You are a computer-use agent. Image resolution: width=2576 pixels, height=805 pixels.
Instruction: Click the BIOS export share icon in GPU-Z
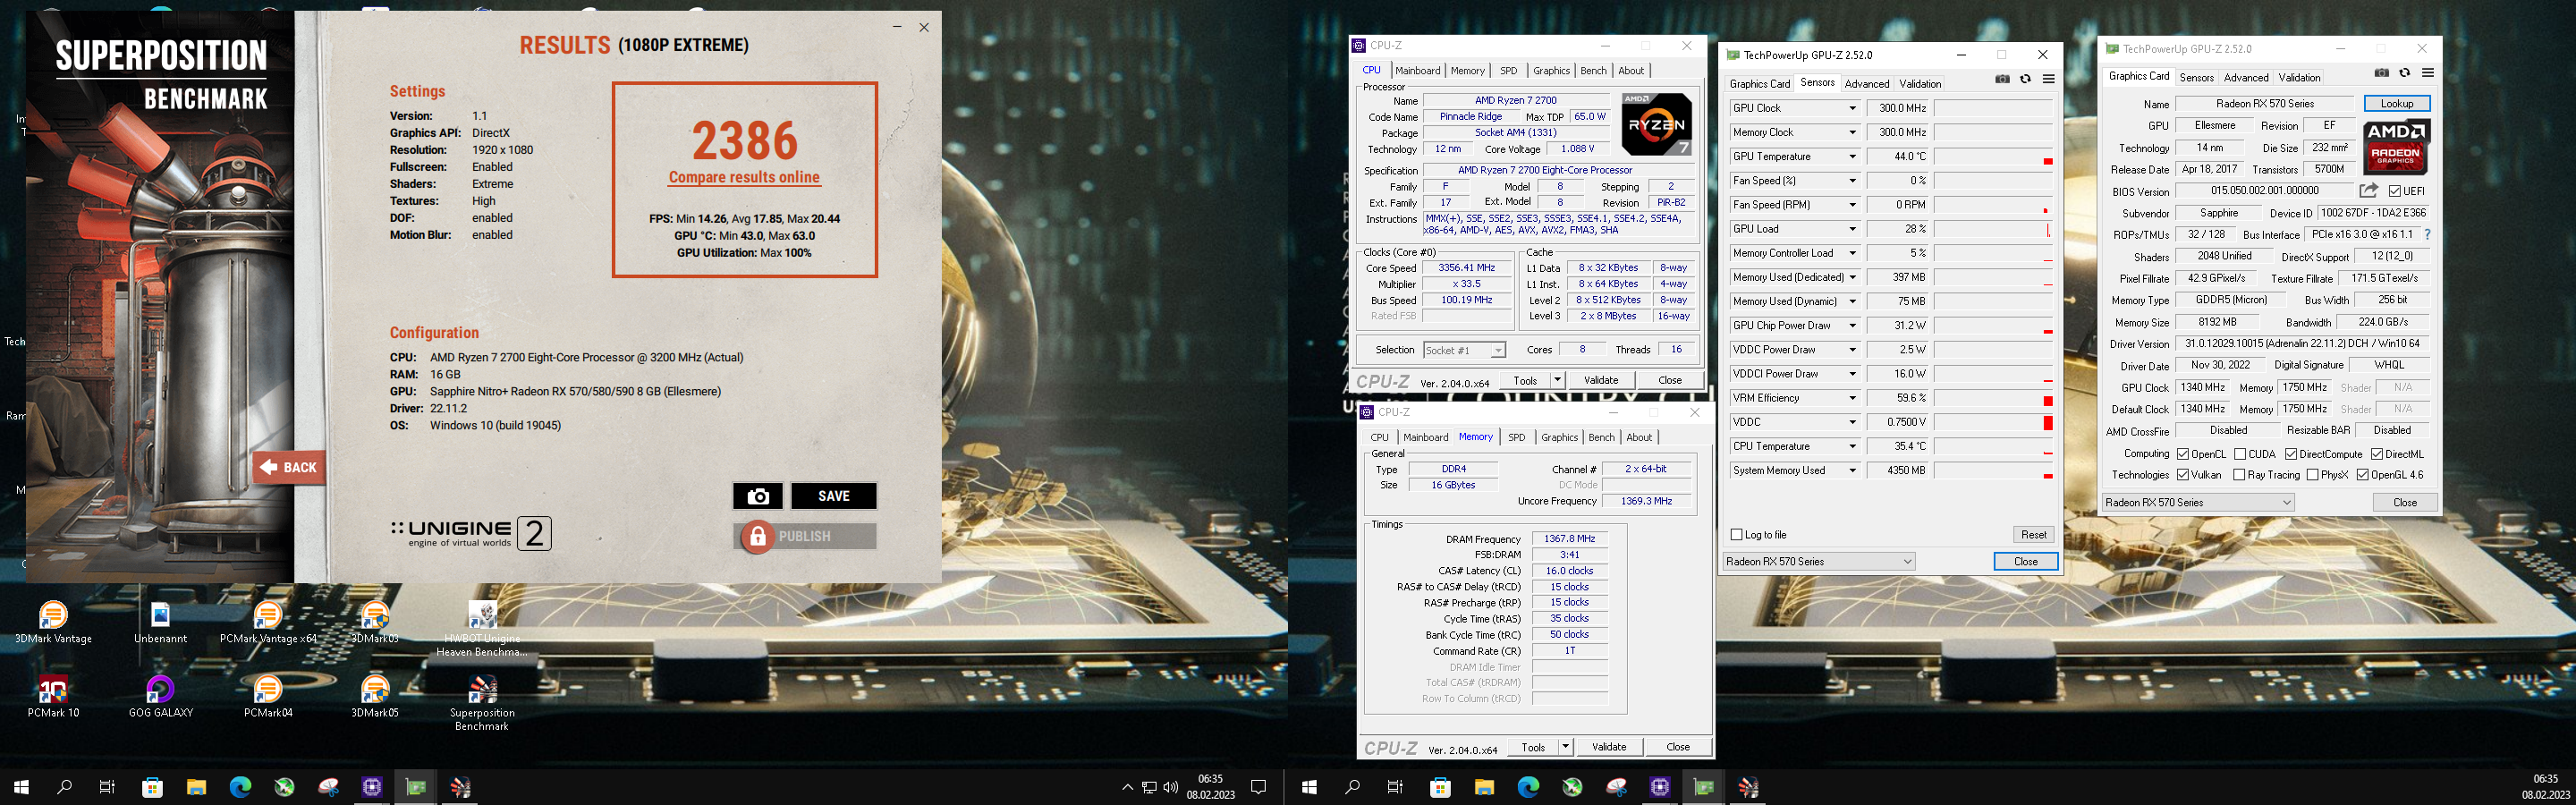(2368, 190)
